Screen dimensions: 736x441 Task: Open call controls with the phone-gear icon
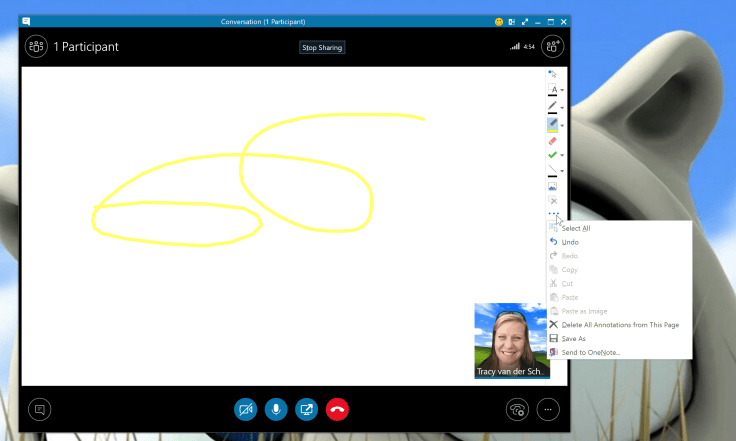pyautogui.click(x=516, y=409)
